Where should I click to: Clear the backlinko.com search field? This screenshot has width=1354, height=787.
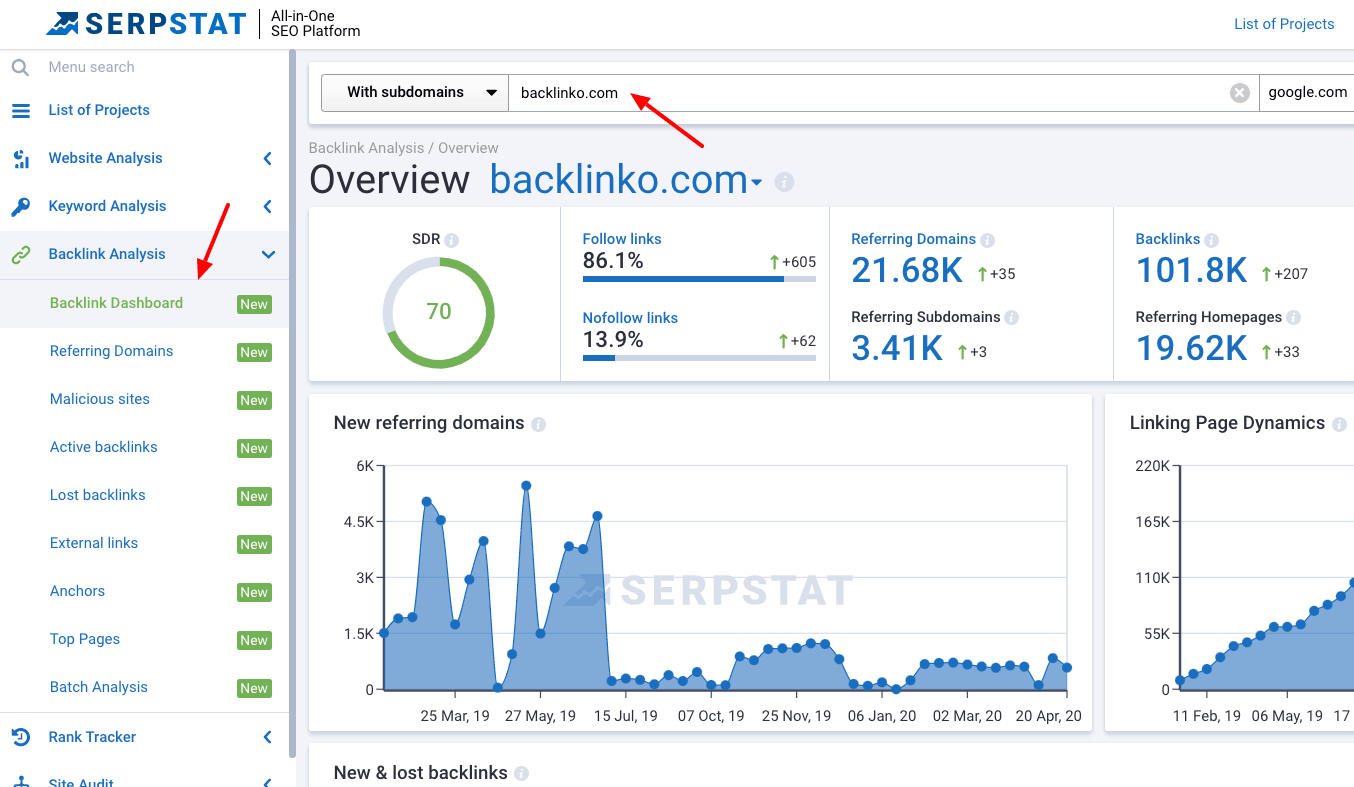1240,92
